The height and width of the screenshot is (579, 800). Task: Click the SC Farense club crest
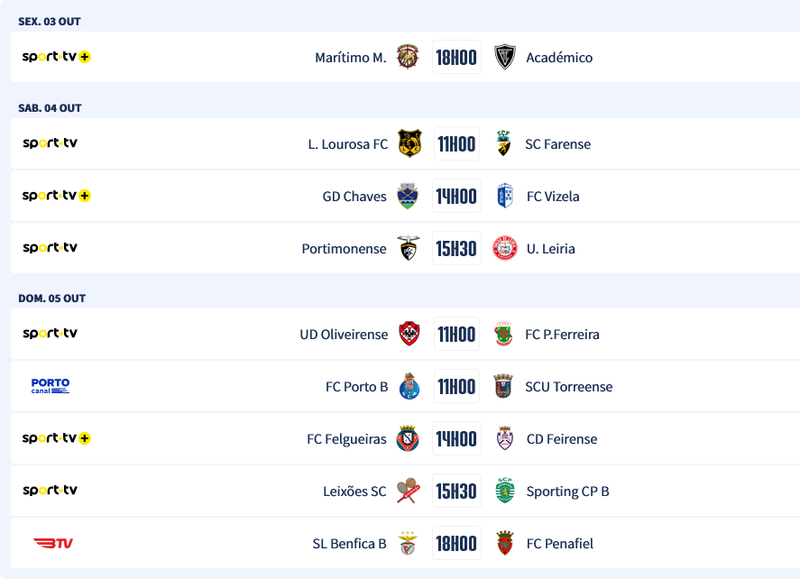pos(505,144)
